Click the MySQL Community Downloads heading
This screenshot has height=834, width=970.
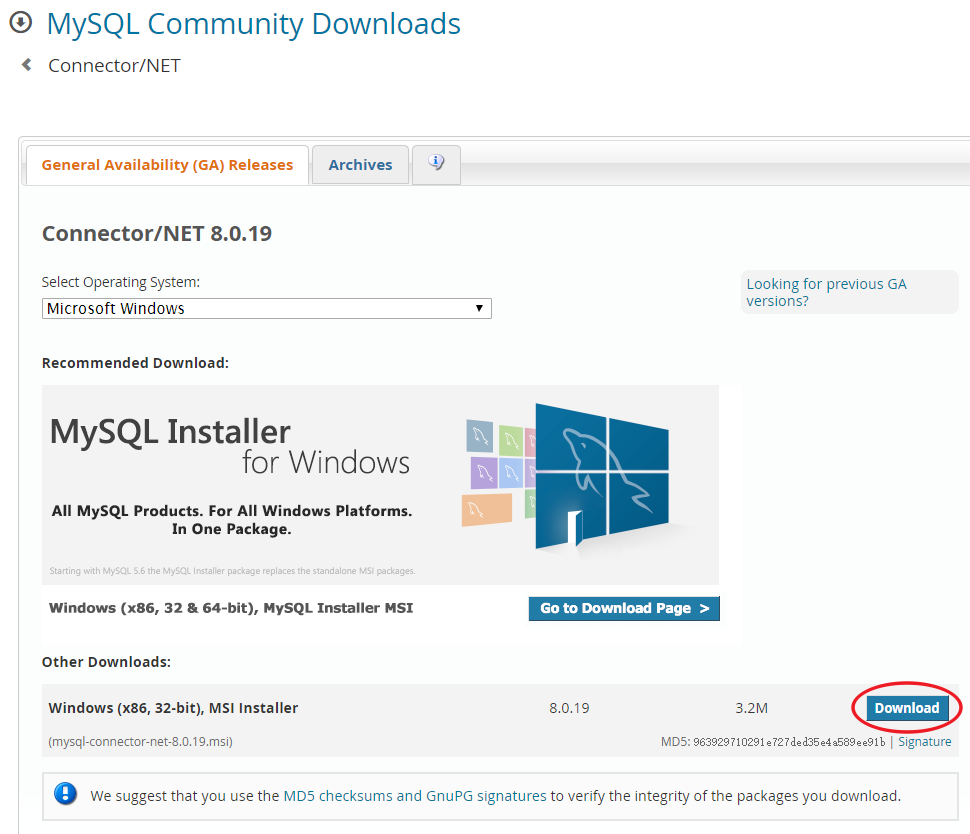254,24
